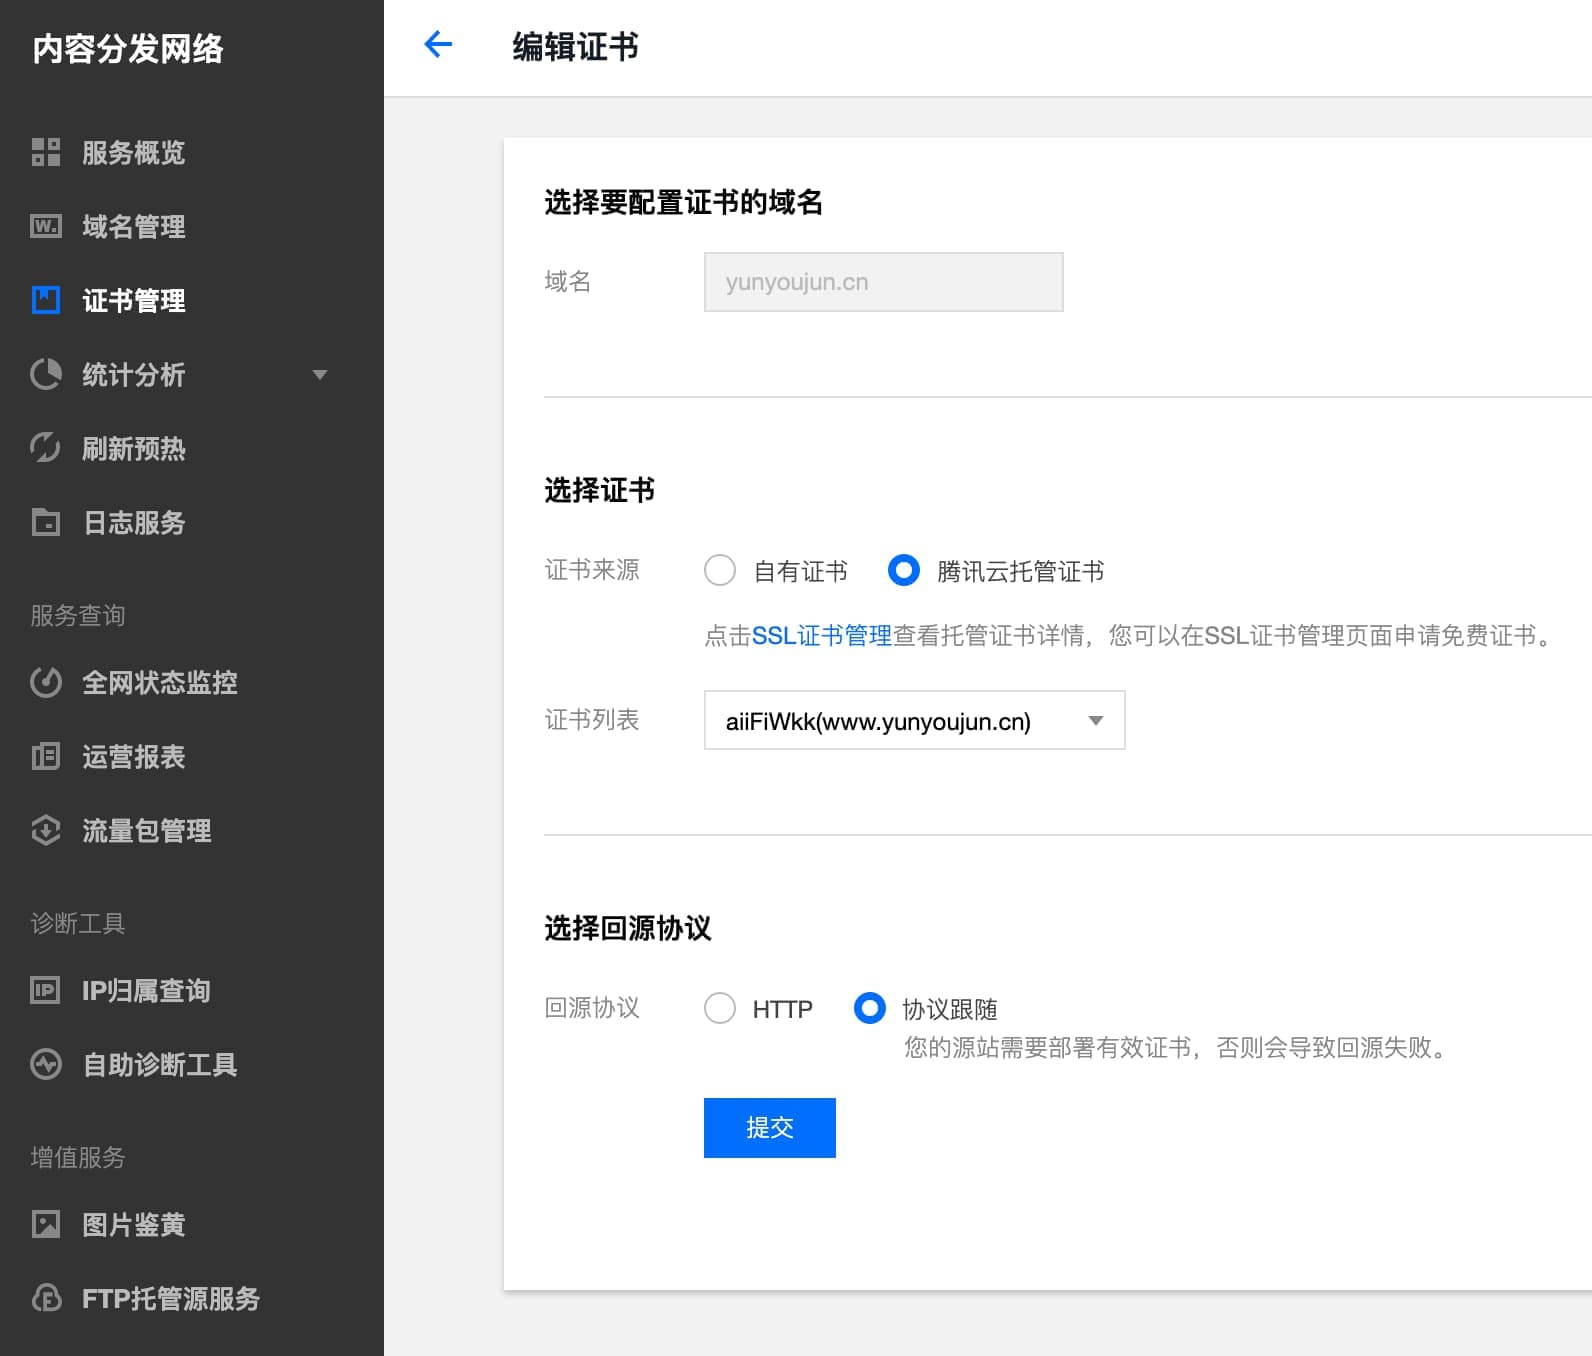1592x1356 pixels.
Task: Open 证书列表 dropdown aiiFiWkk
Action: (x=914, y=720)
